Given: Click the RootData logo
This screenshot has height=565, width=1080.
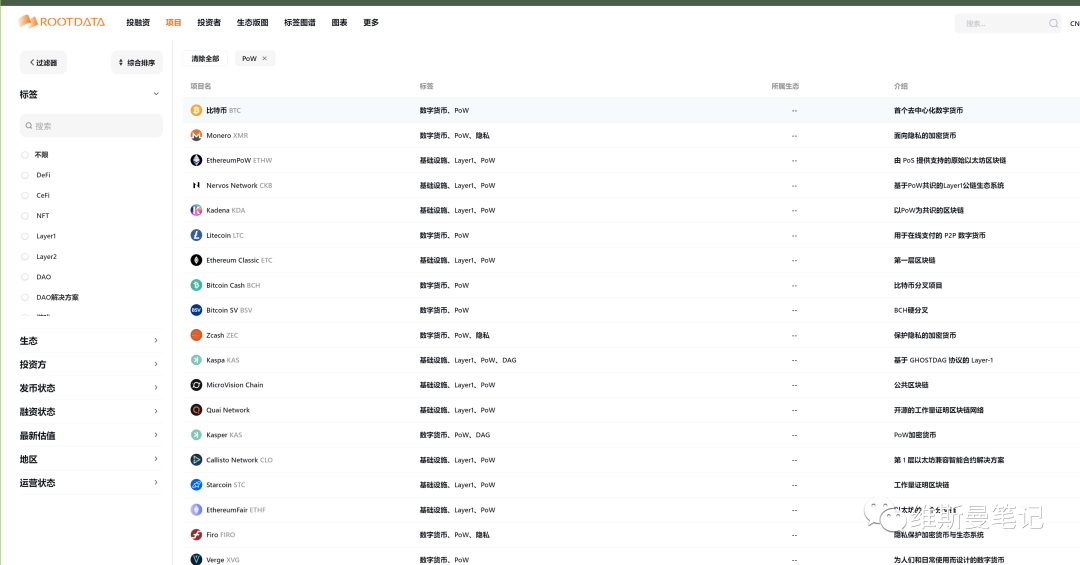Looking at the screenshot, I should point(61,22).
